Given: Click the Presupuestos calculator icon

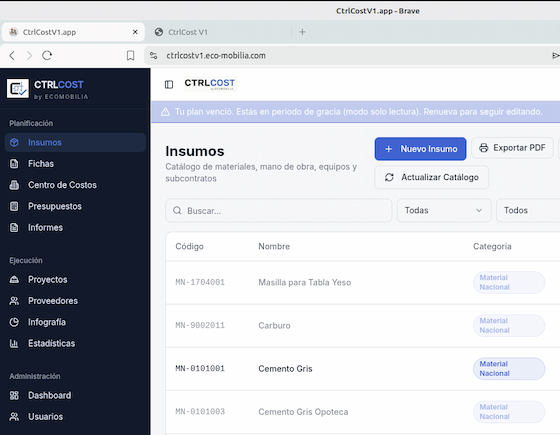Looking at the screenshot, I should coord(14,206).
